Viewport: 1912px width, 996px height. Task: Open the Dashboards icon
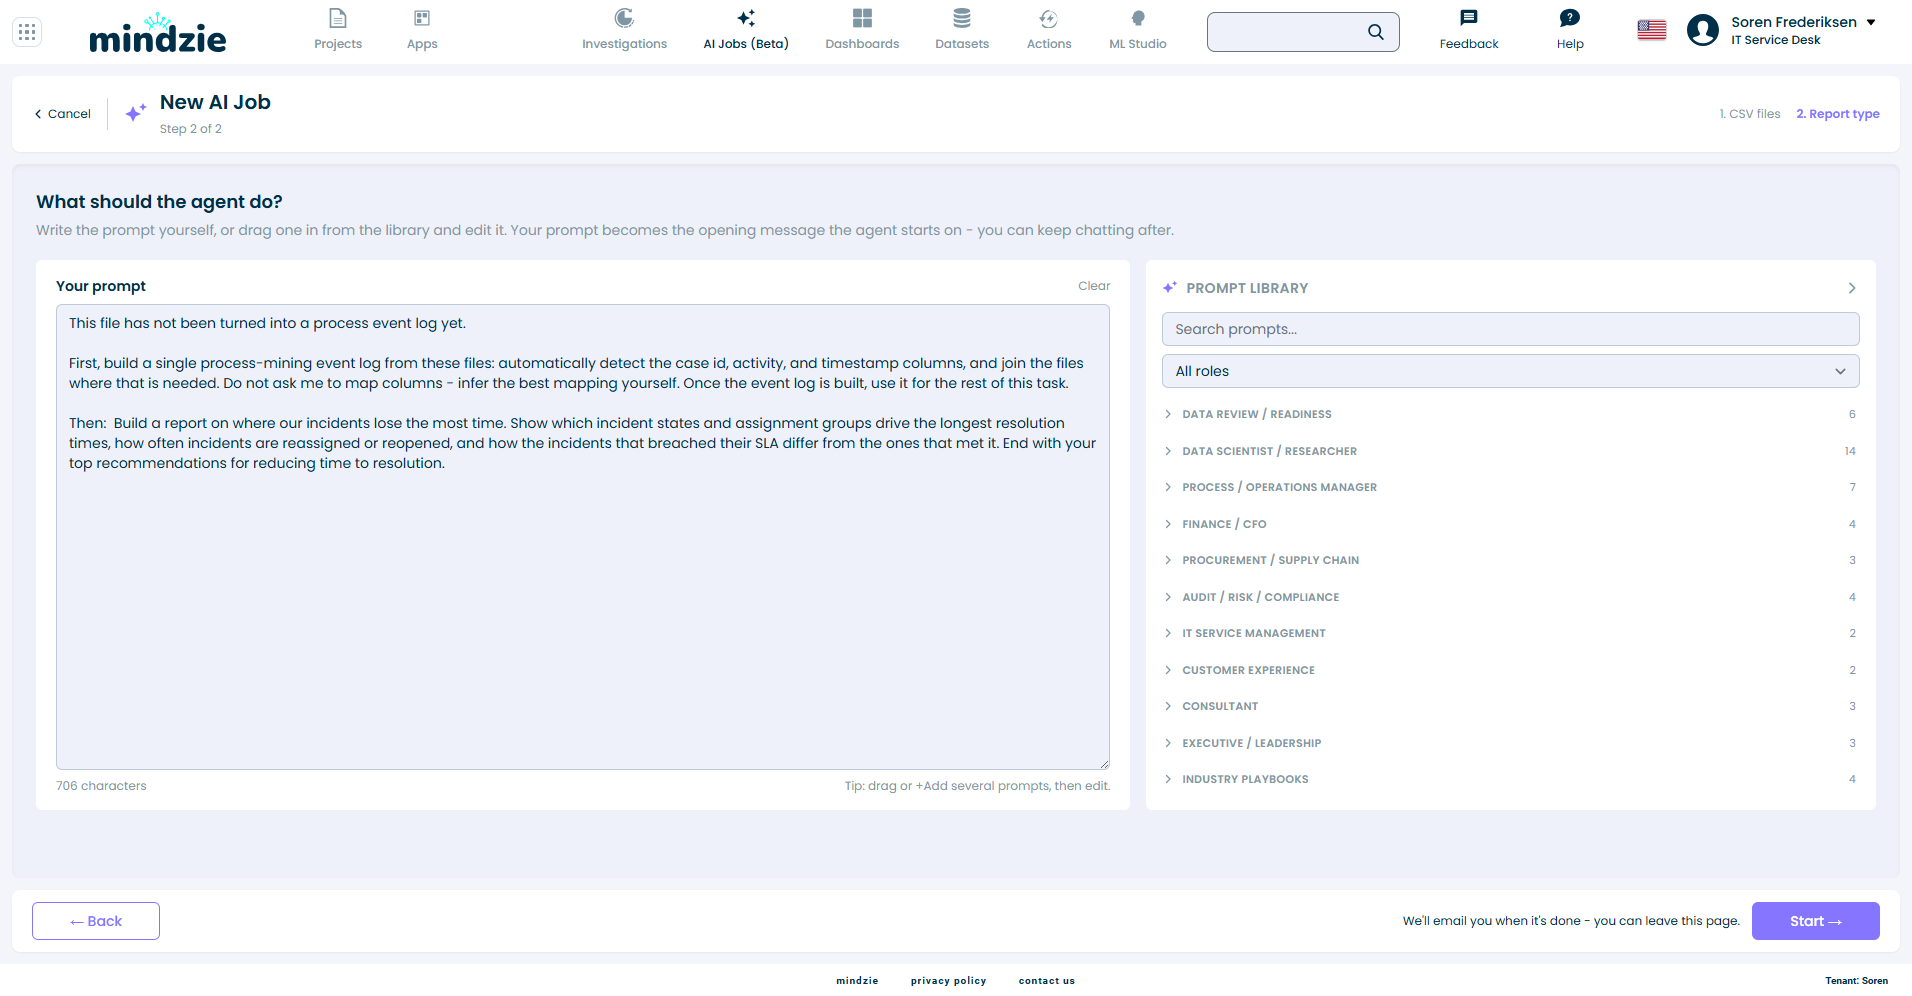click(x=862, y=18)
